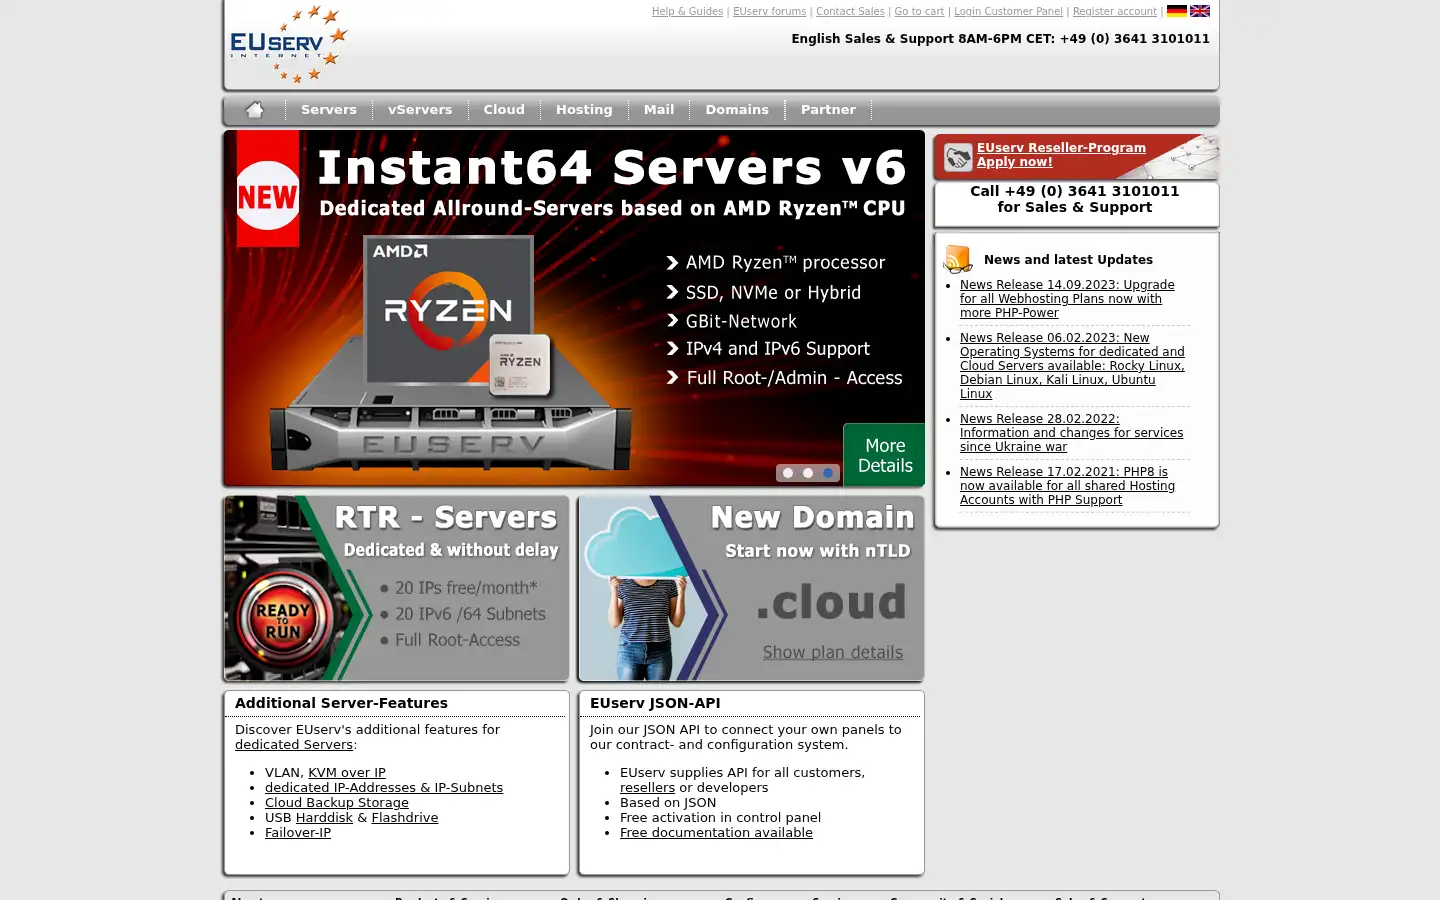Click English Sales & Support phone text
Viewport: 1440px width, 900px height.
click(1000, 39)
